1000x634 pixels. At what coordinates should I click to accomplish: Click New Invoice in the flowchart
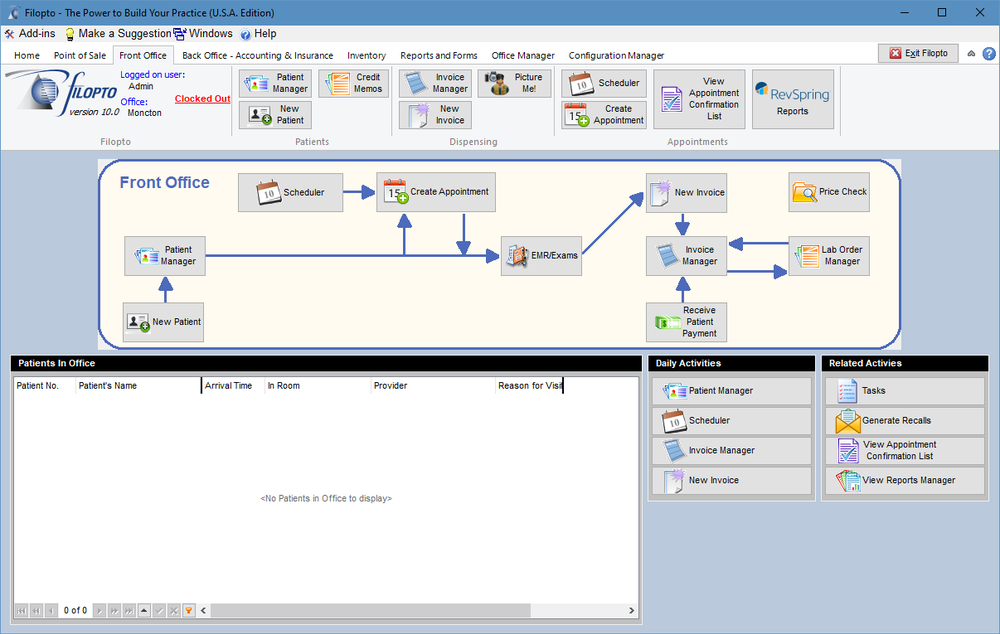click(x=686, y=193)
